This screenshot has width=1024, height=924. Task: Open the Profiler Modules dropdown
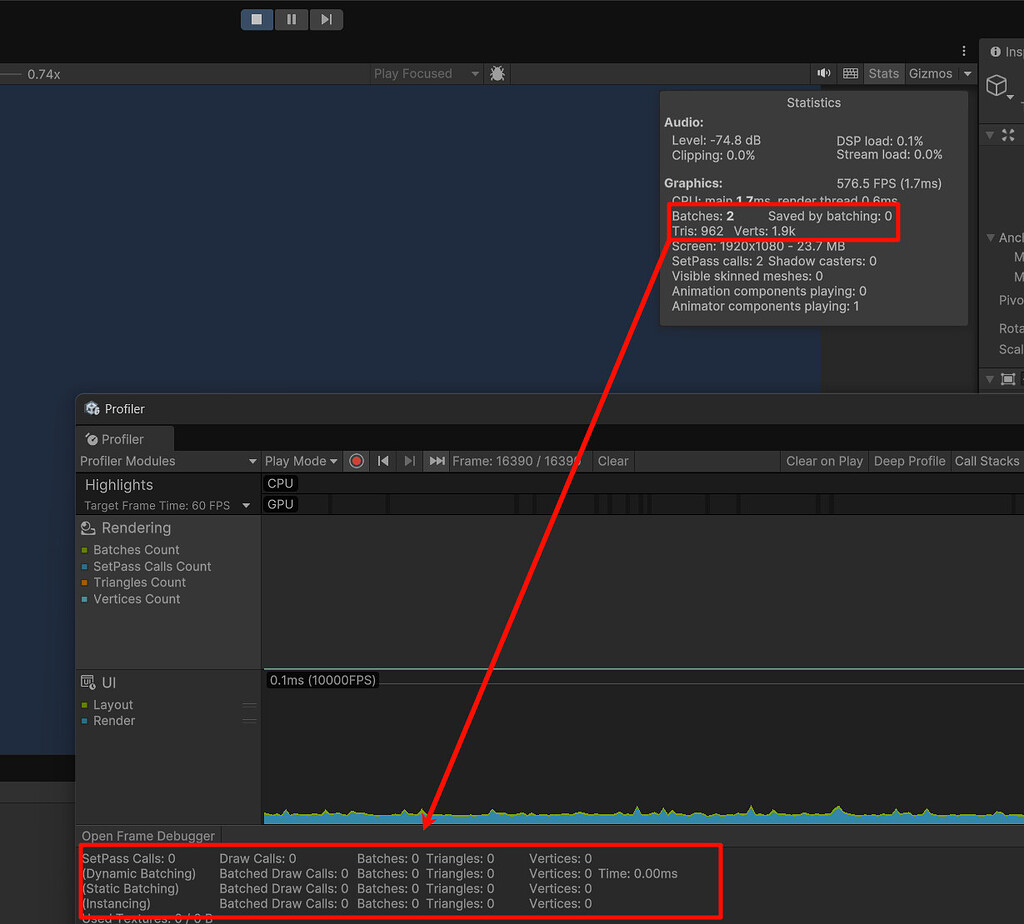click(167, 461)
